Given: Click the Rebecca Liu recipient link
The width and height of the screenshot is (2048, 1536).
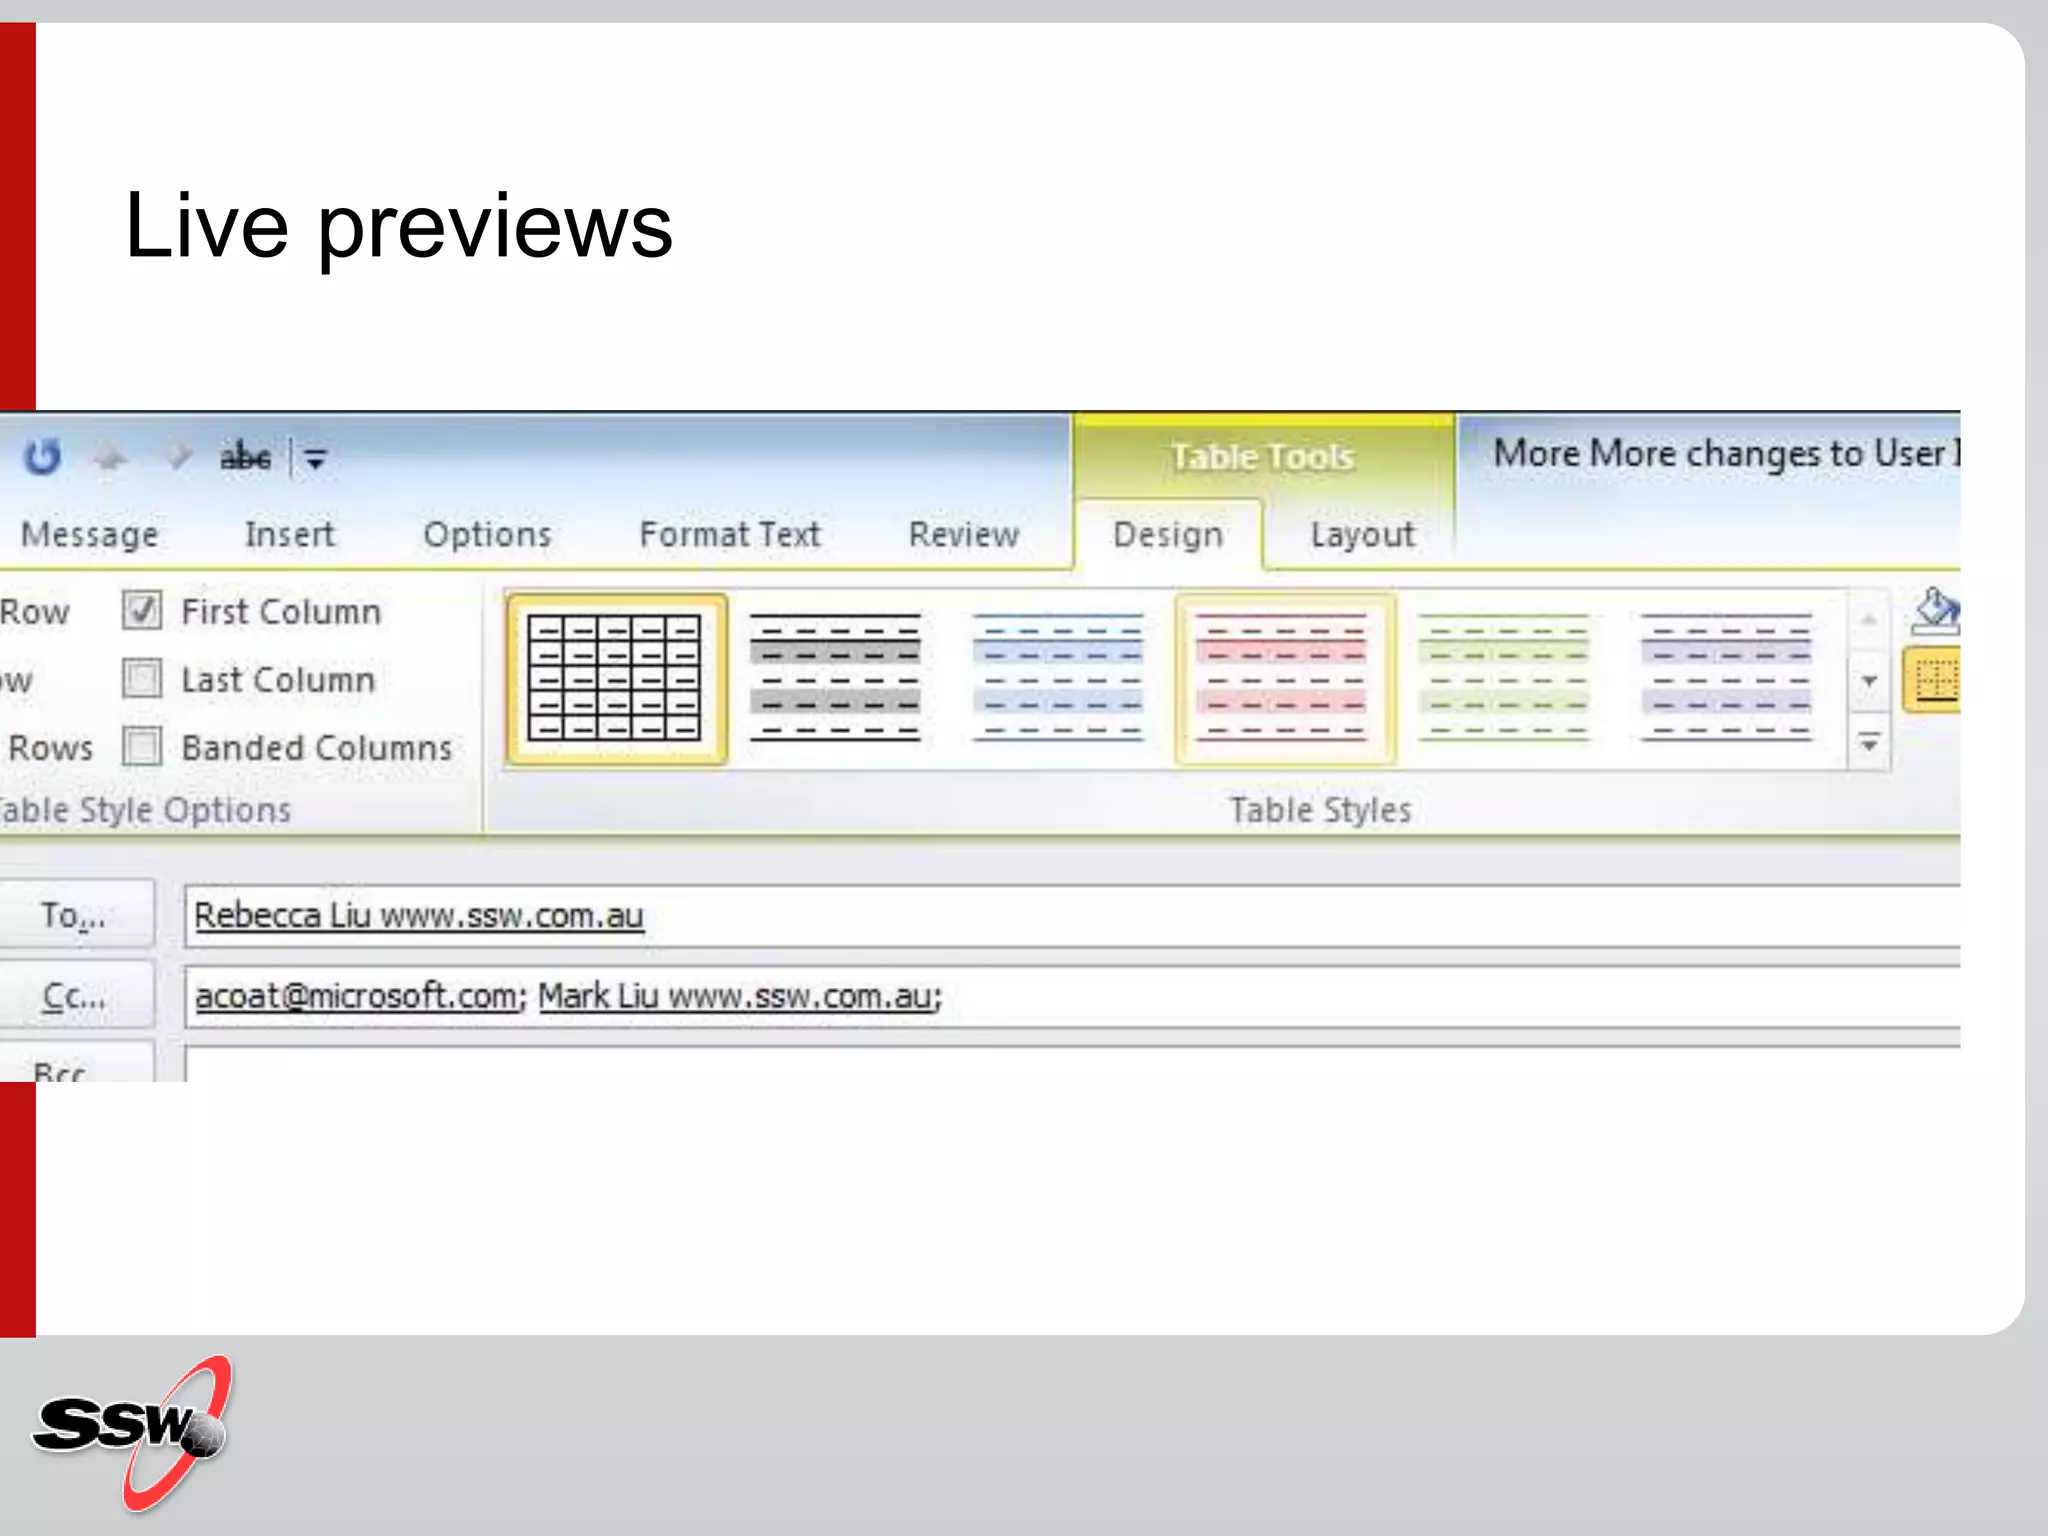Looking at the screenshot, I should pos(419,915).
